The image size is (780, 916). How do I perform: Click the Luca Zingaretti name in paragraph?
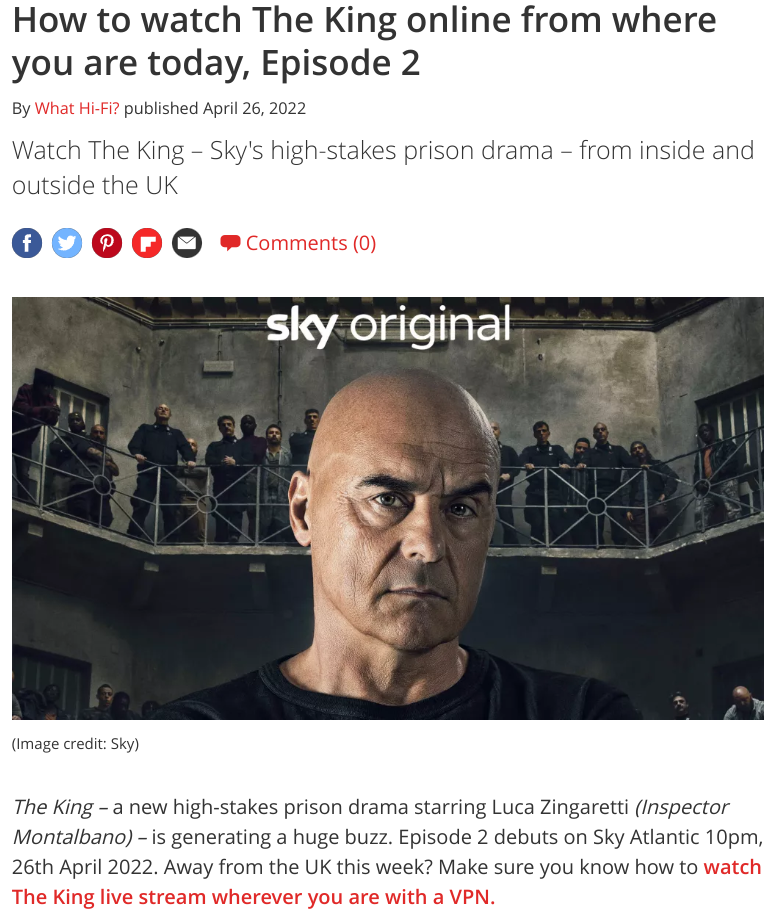[x=560, y=807]
